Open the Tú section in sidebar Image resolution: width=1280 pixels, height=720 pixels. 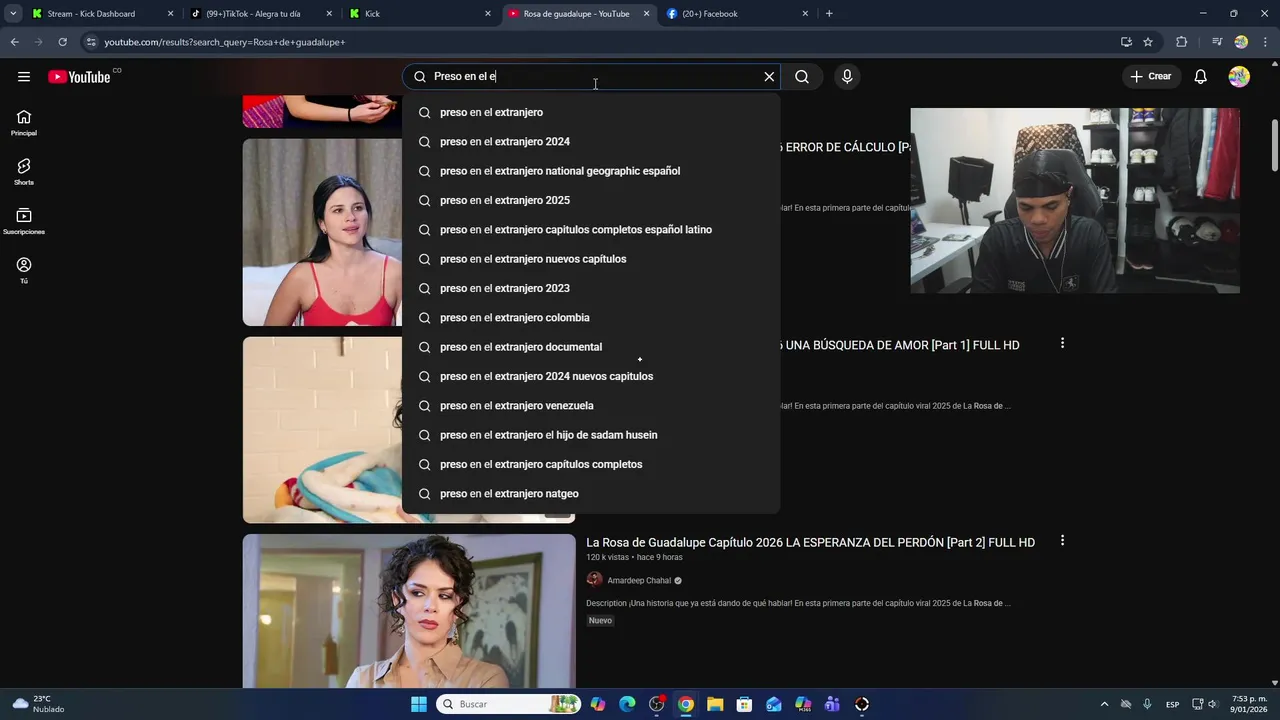tap(24, 270)
